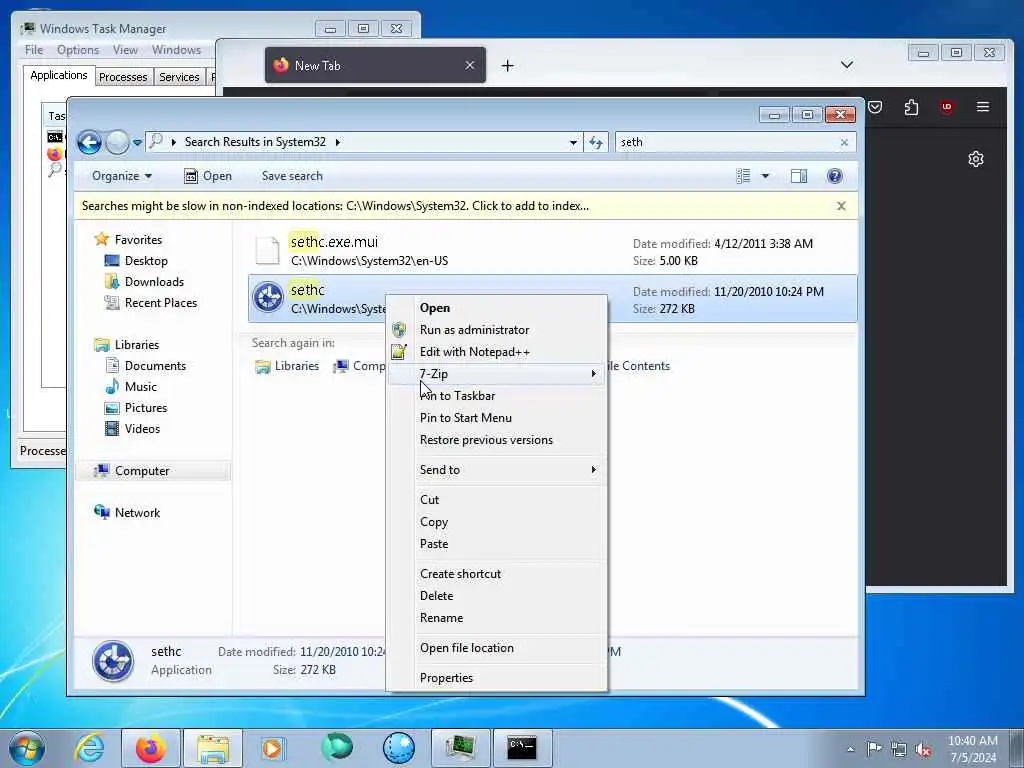Viewport: 1024px width, 768px height.
Task: Click the Open toolbar button in Explorer
Action: [208, 176]
